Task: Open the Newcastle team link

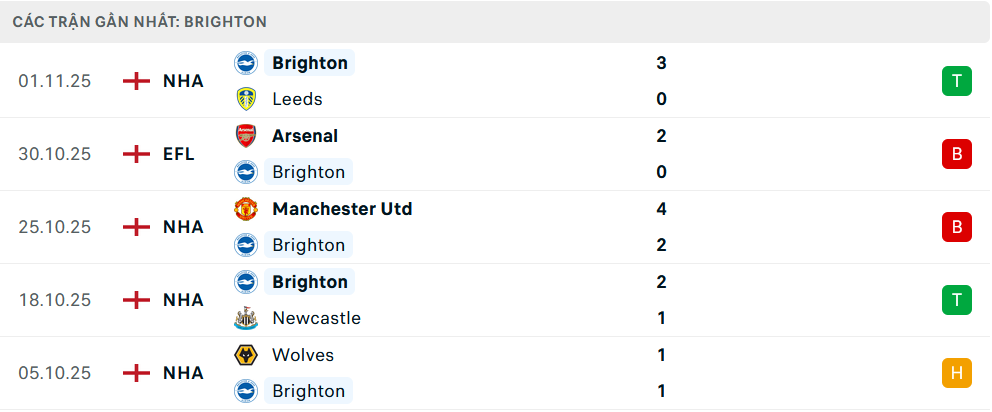Action: [316, 318]
